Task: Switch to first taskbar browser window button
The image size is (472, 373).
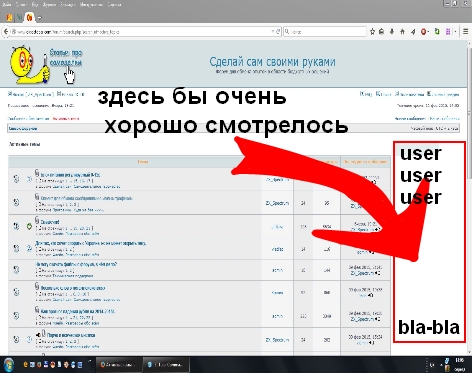Action: [119, 364]
